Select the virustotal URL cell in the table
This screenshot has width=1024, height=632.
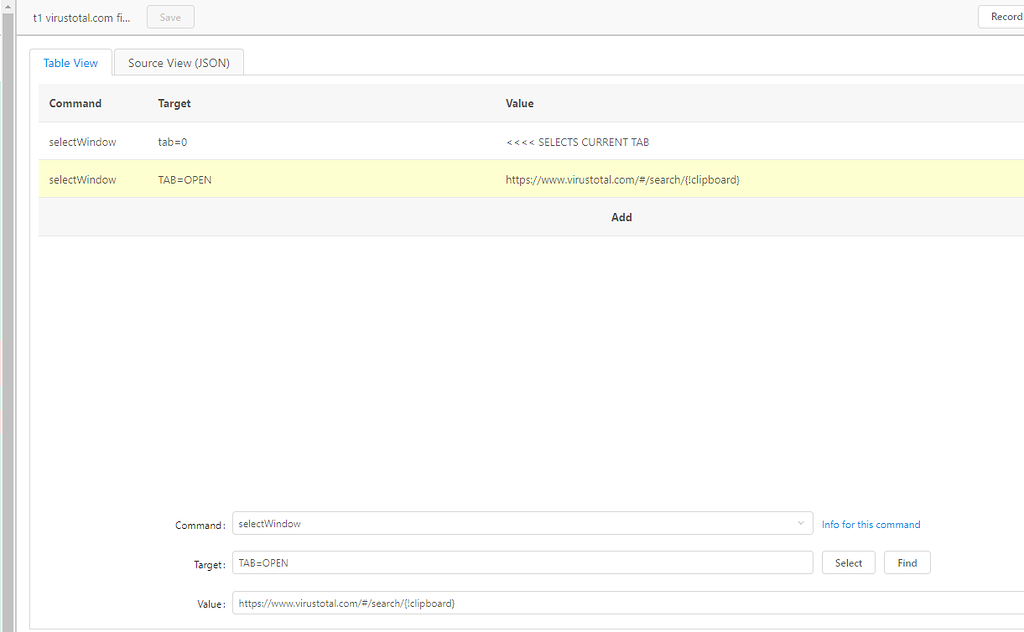tap(622, 180)
